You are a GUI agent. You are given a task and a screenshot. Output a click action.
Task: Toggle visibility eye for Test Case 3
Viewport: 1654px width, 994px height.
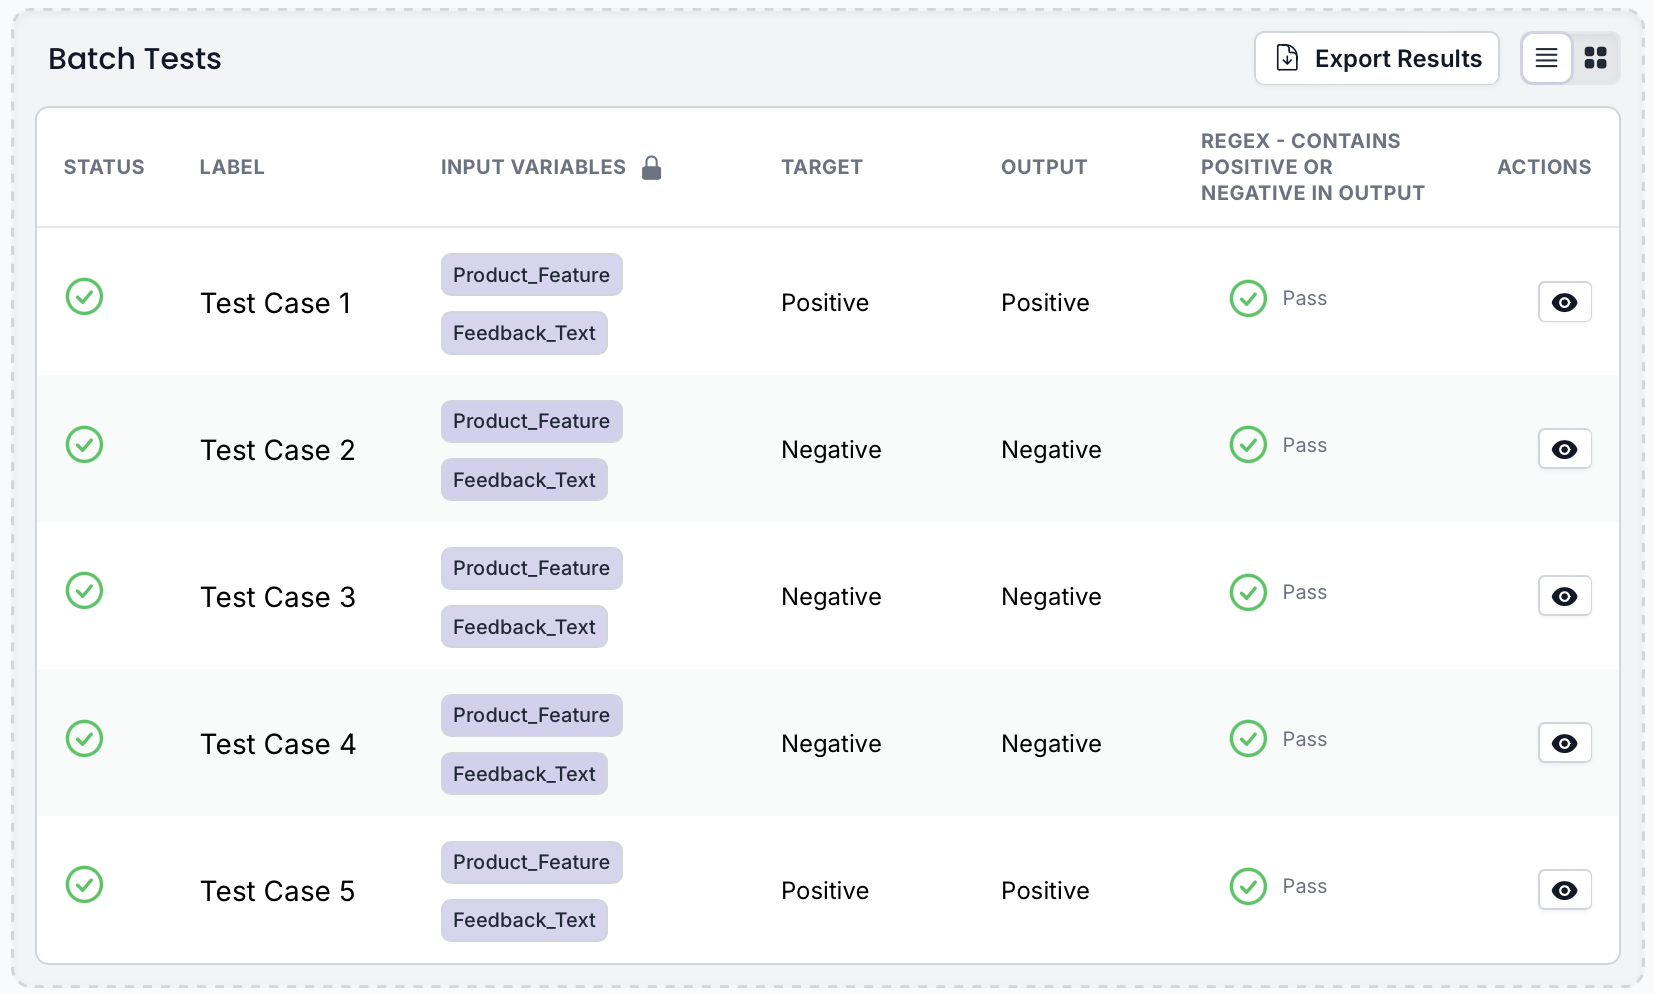point(1565,596)
